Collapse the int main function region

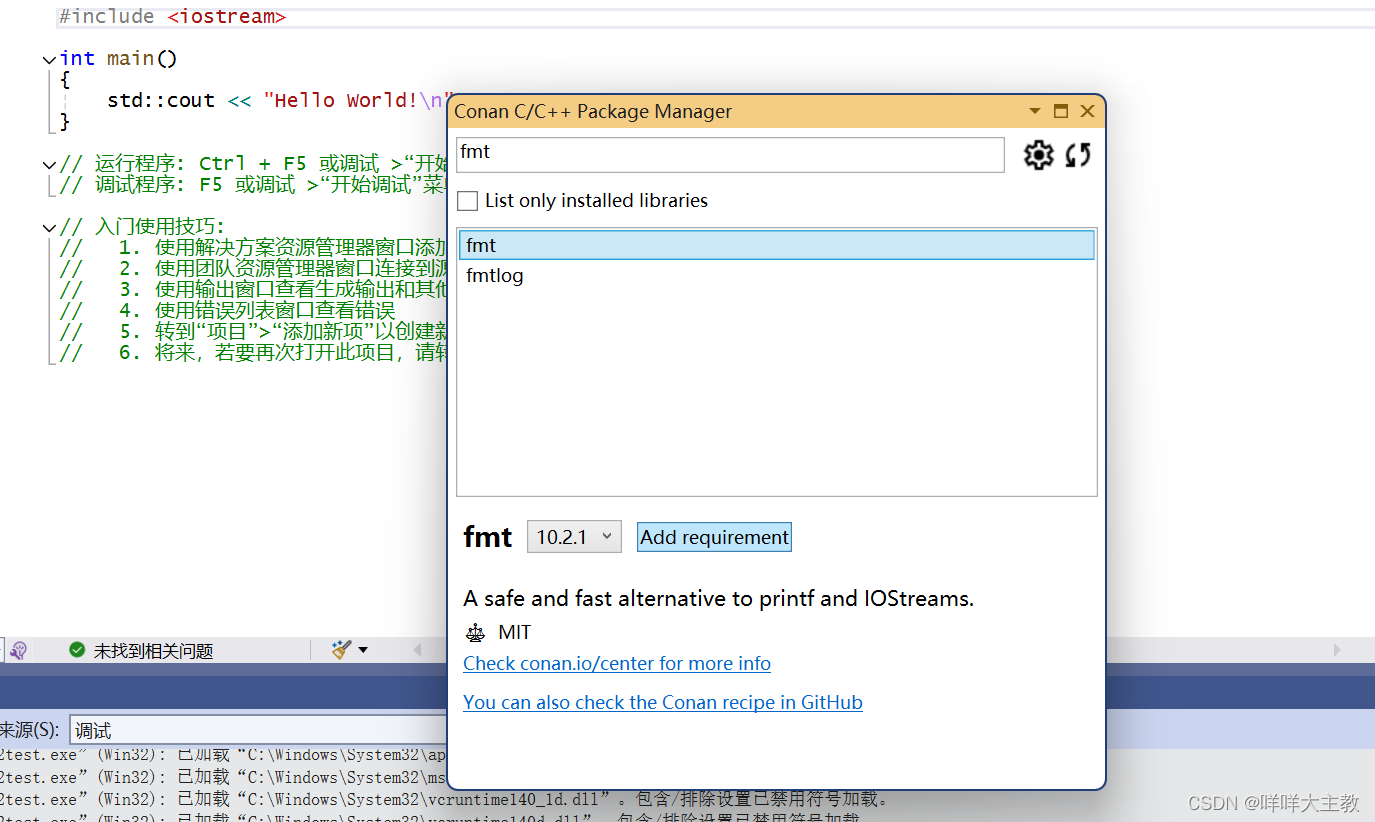click(x=48, y=58)
